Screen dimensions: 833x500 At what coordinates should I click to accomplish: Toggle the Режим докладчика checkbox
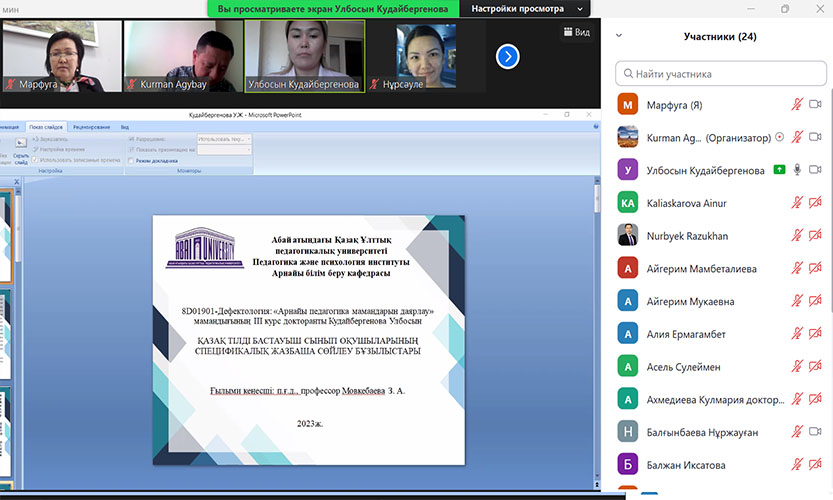[x=131, y=160]
